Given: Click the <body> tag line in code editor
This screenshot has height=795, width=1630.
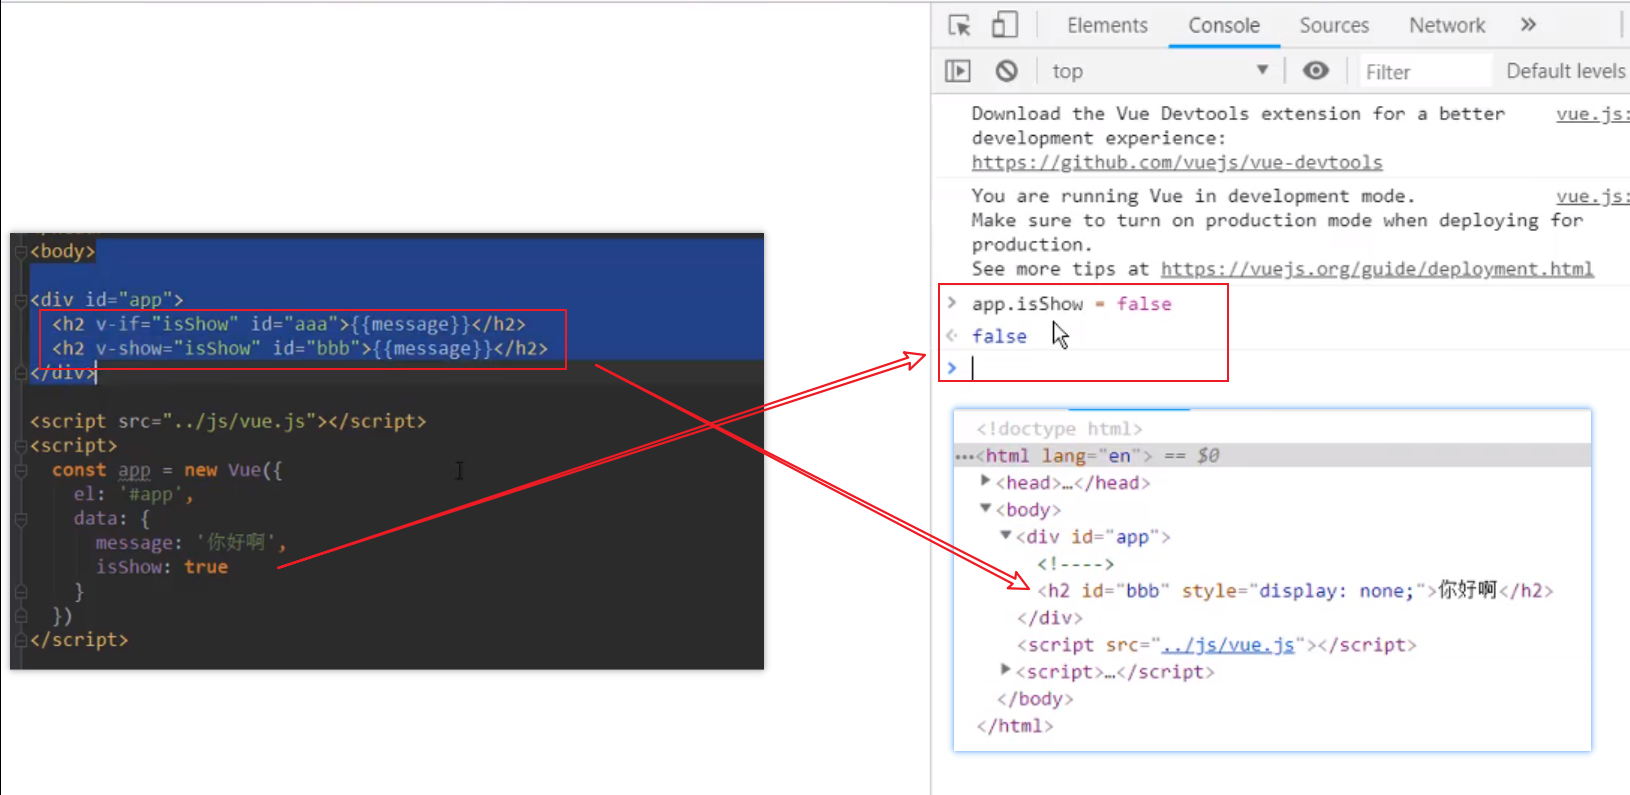Looking at the screenshot, I should click(62, 251).
